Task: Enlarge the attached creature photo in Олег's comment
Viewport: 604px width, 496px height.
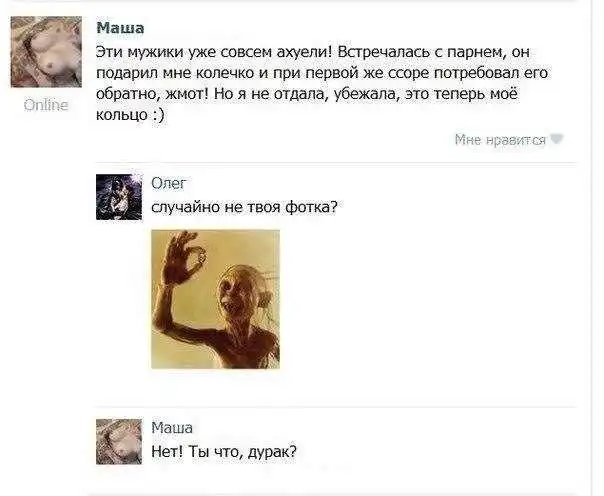Action: point(215,299)
